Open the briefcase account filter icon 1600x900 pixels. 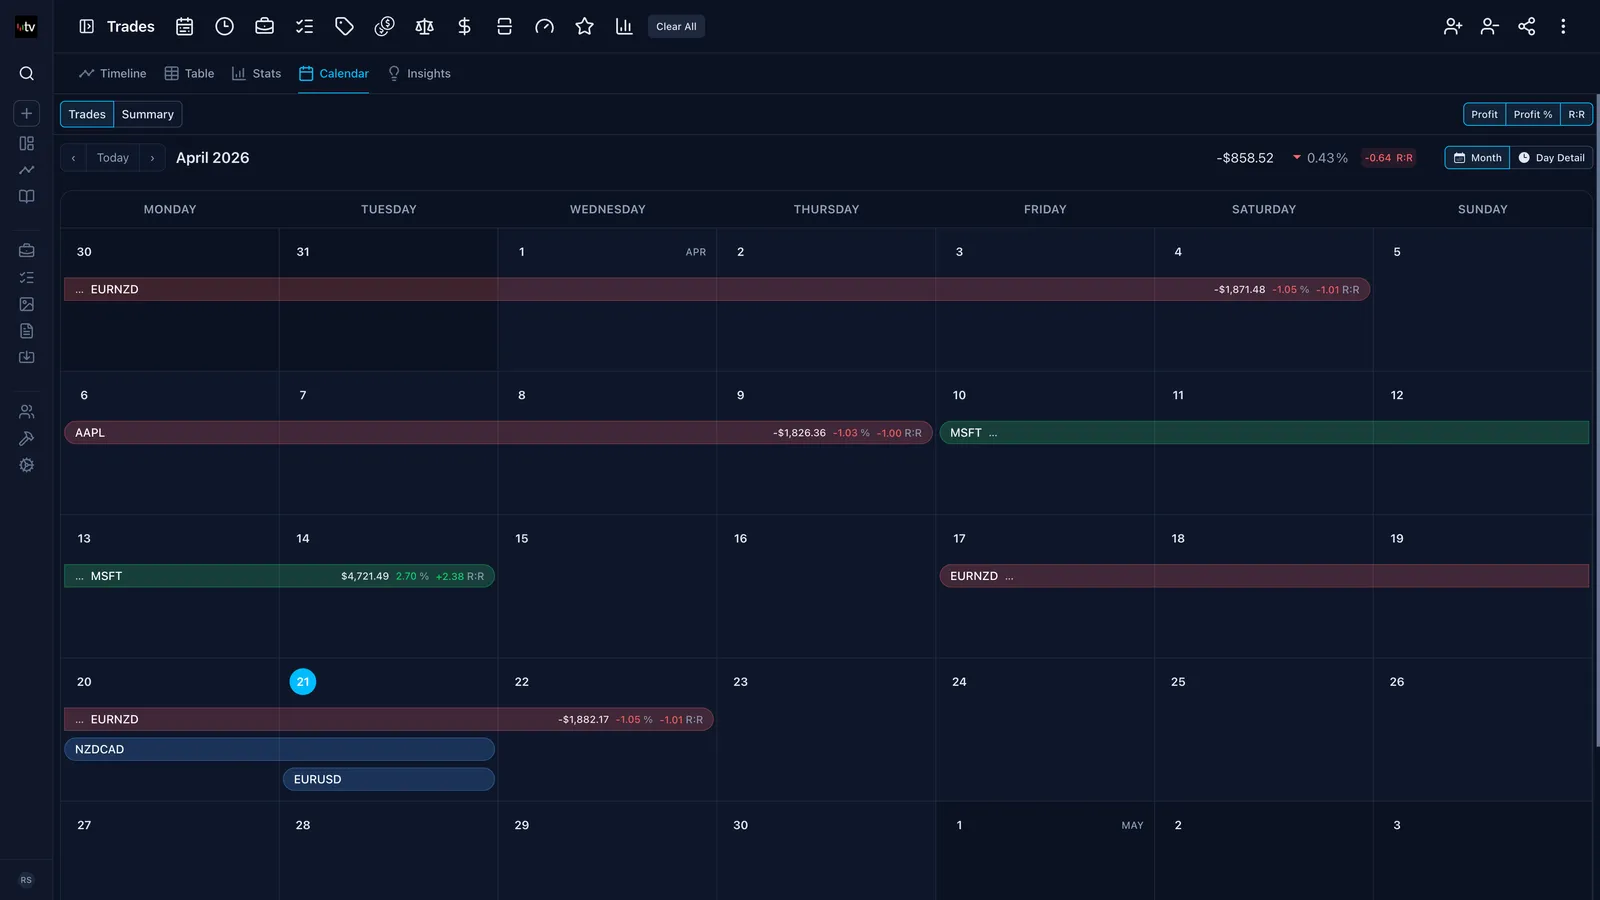(x=264, y=27)
